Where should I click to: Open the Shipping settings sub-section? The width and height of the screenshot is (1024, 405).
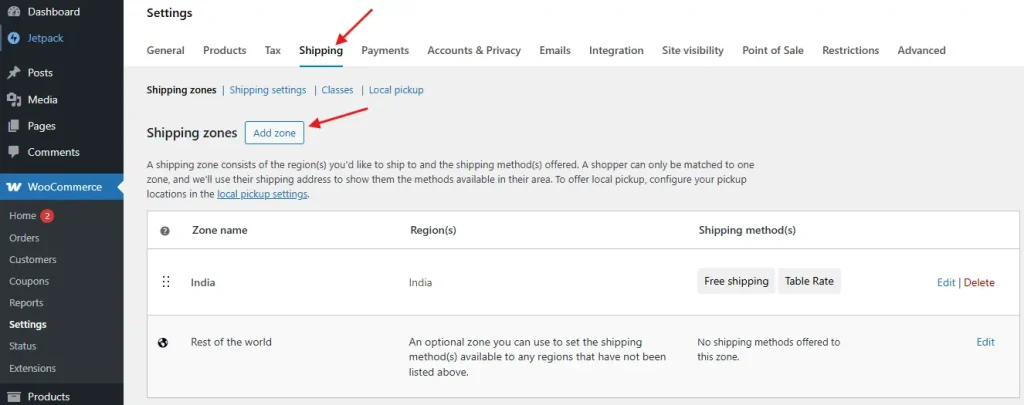268,90
